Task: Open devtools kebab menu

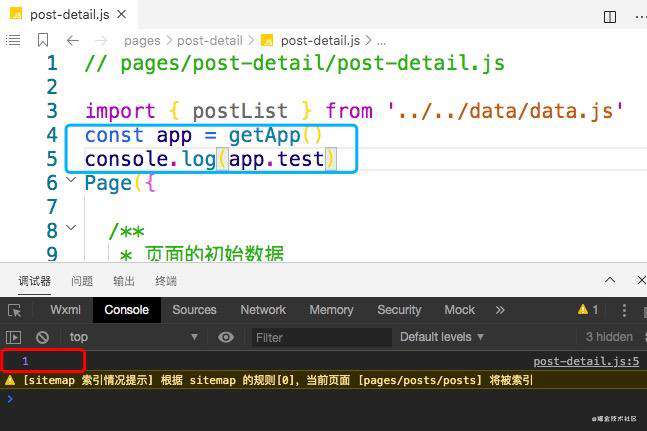Action: 624,310
